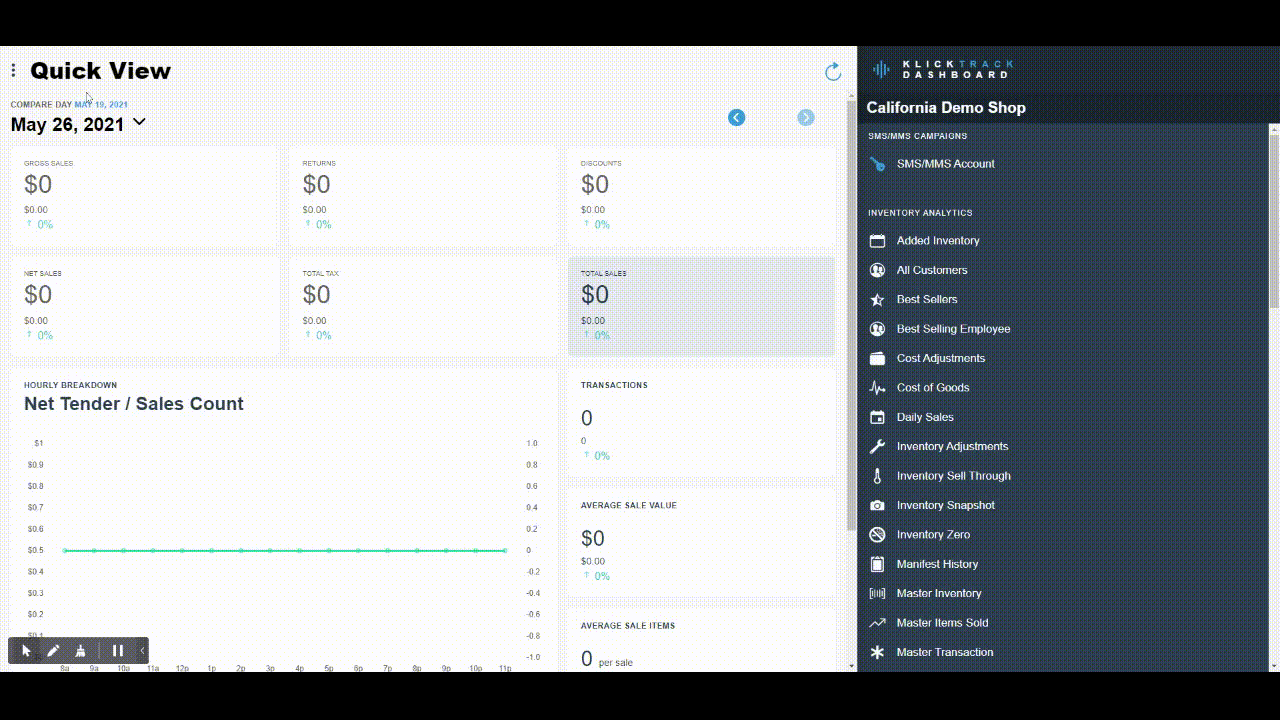This screenshot has width=1280, height=720.
Task: Click the refresh icon on Quick View
Action: click(832, 71)
